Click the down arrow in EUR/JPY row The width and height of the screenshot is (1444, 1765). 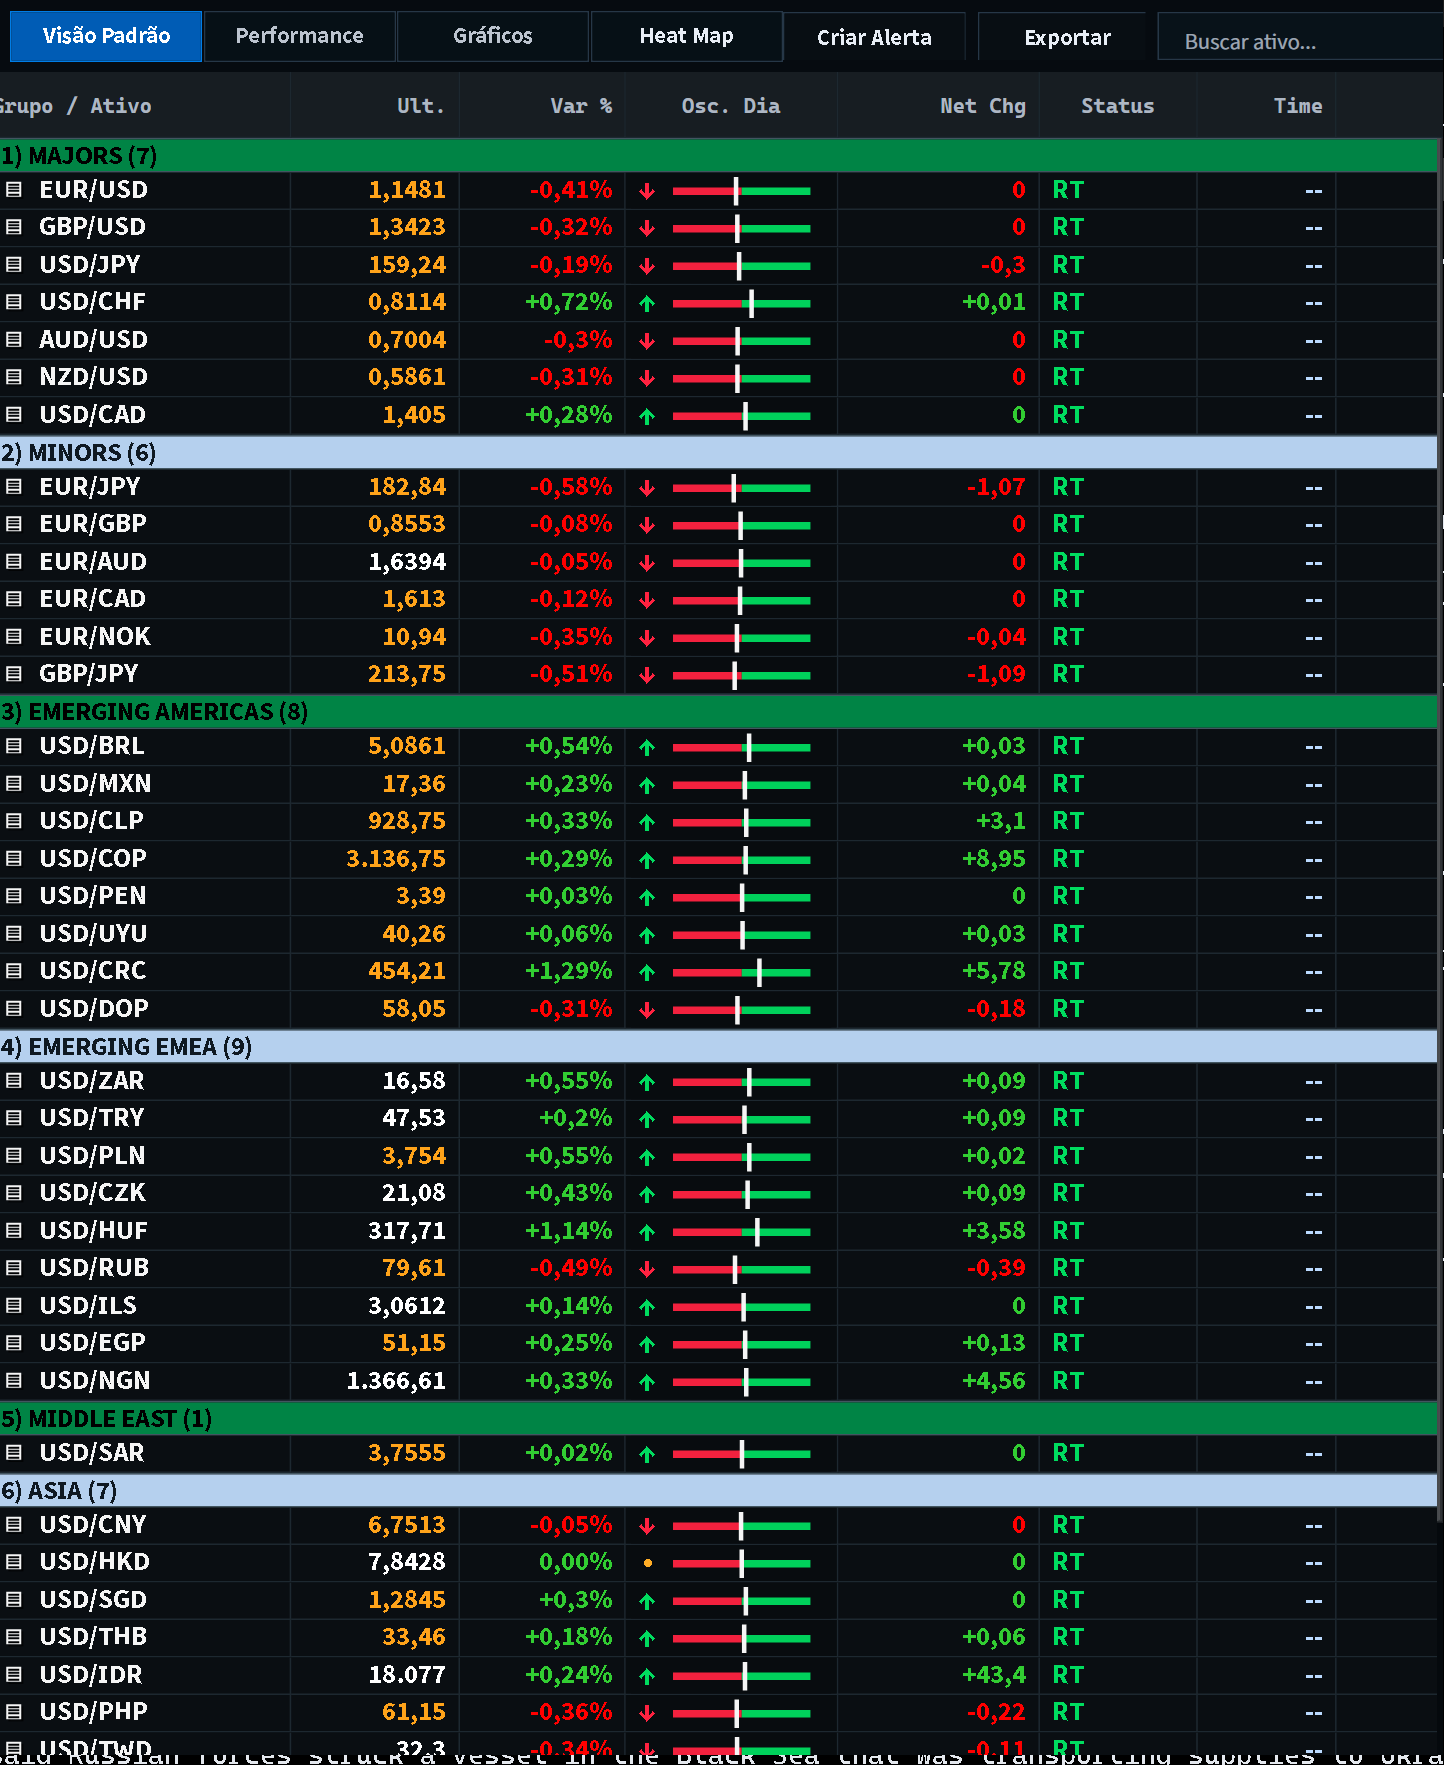coord(647,488)
